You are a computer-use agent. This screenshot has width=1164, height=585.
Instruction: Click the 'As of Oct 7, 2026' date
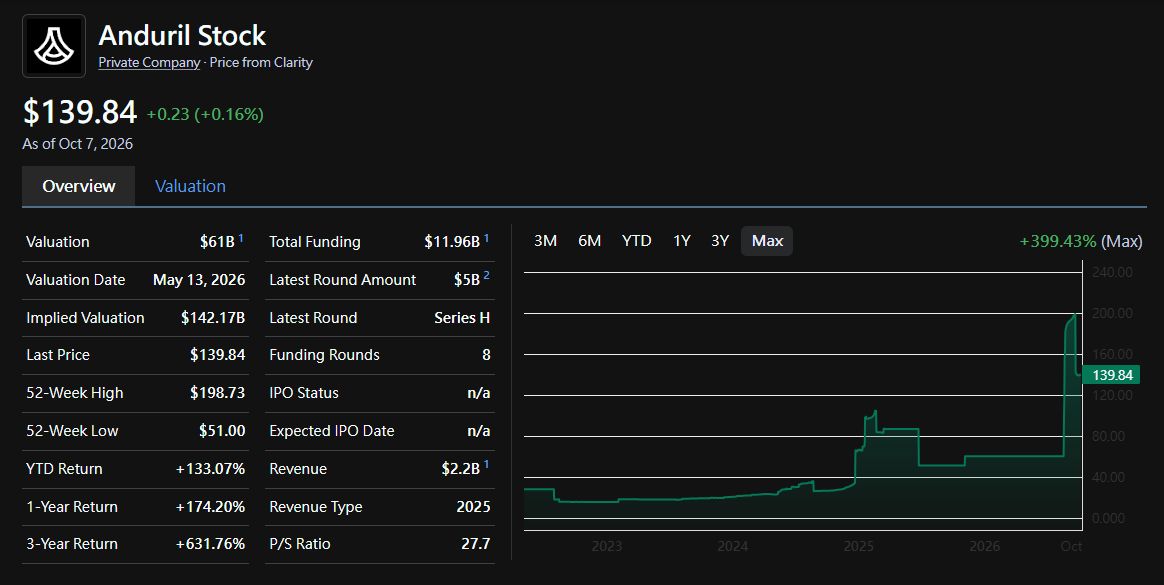[78, 144]
